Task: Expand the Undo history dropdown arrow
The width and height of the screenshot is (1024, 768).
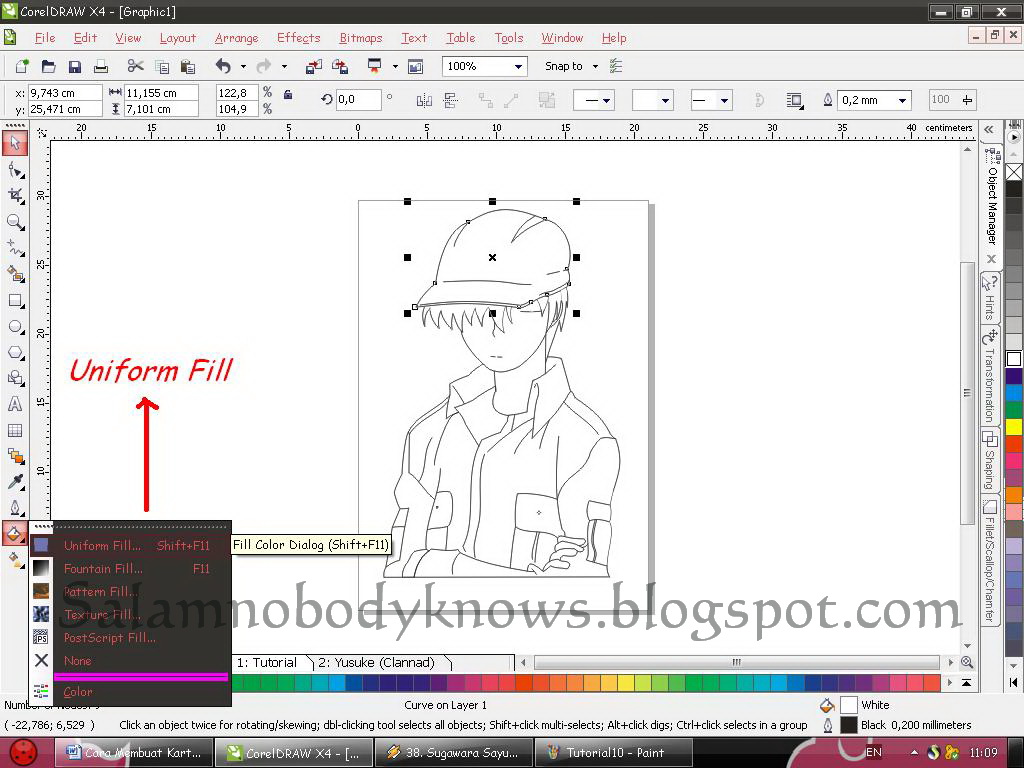Action: pos(243,67)
